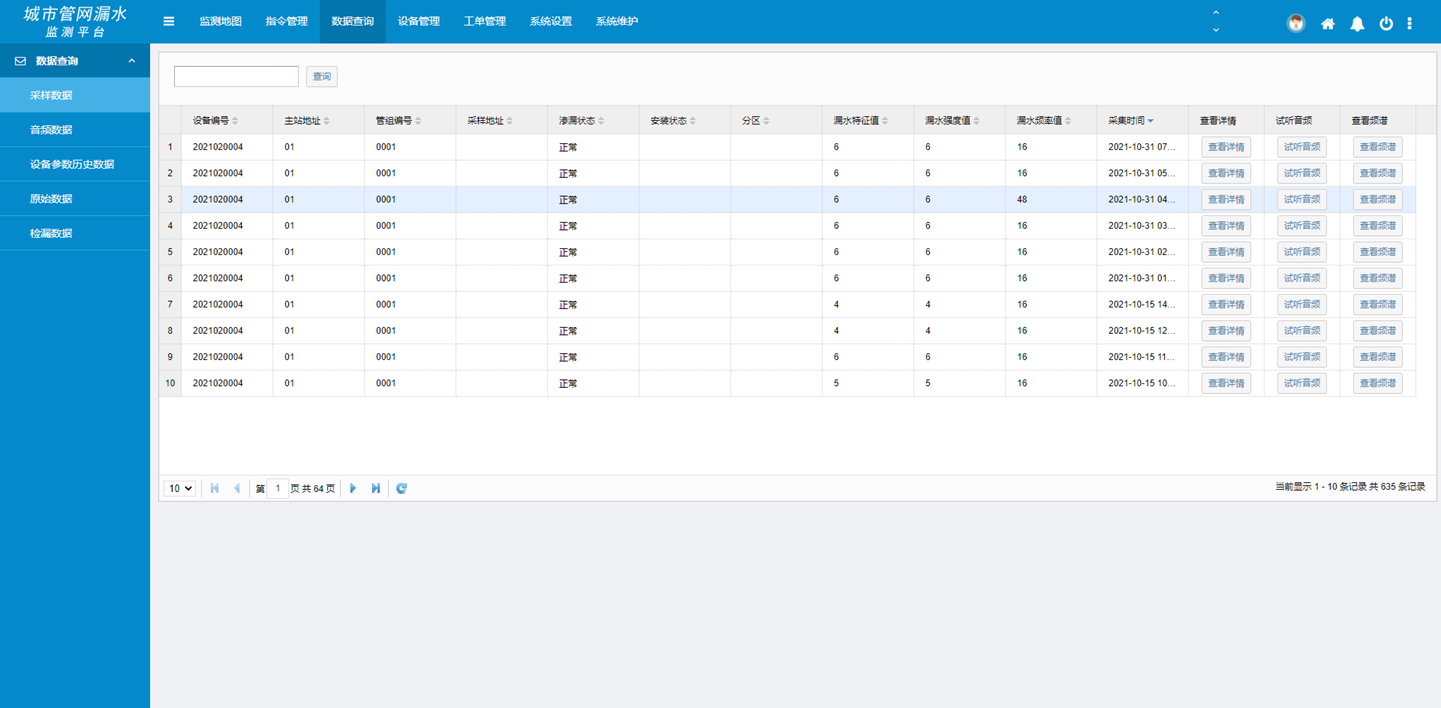Jump to the last page icon
This screenshot has width=1441, height=708.
coord(376,488)
